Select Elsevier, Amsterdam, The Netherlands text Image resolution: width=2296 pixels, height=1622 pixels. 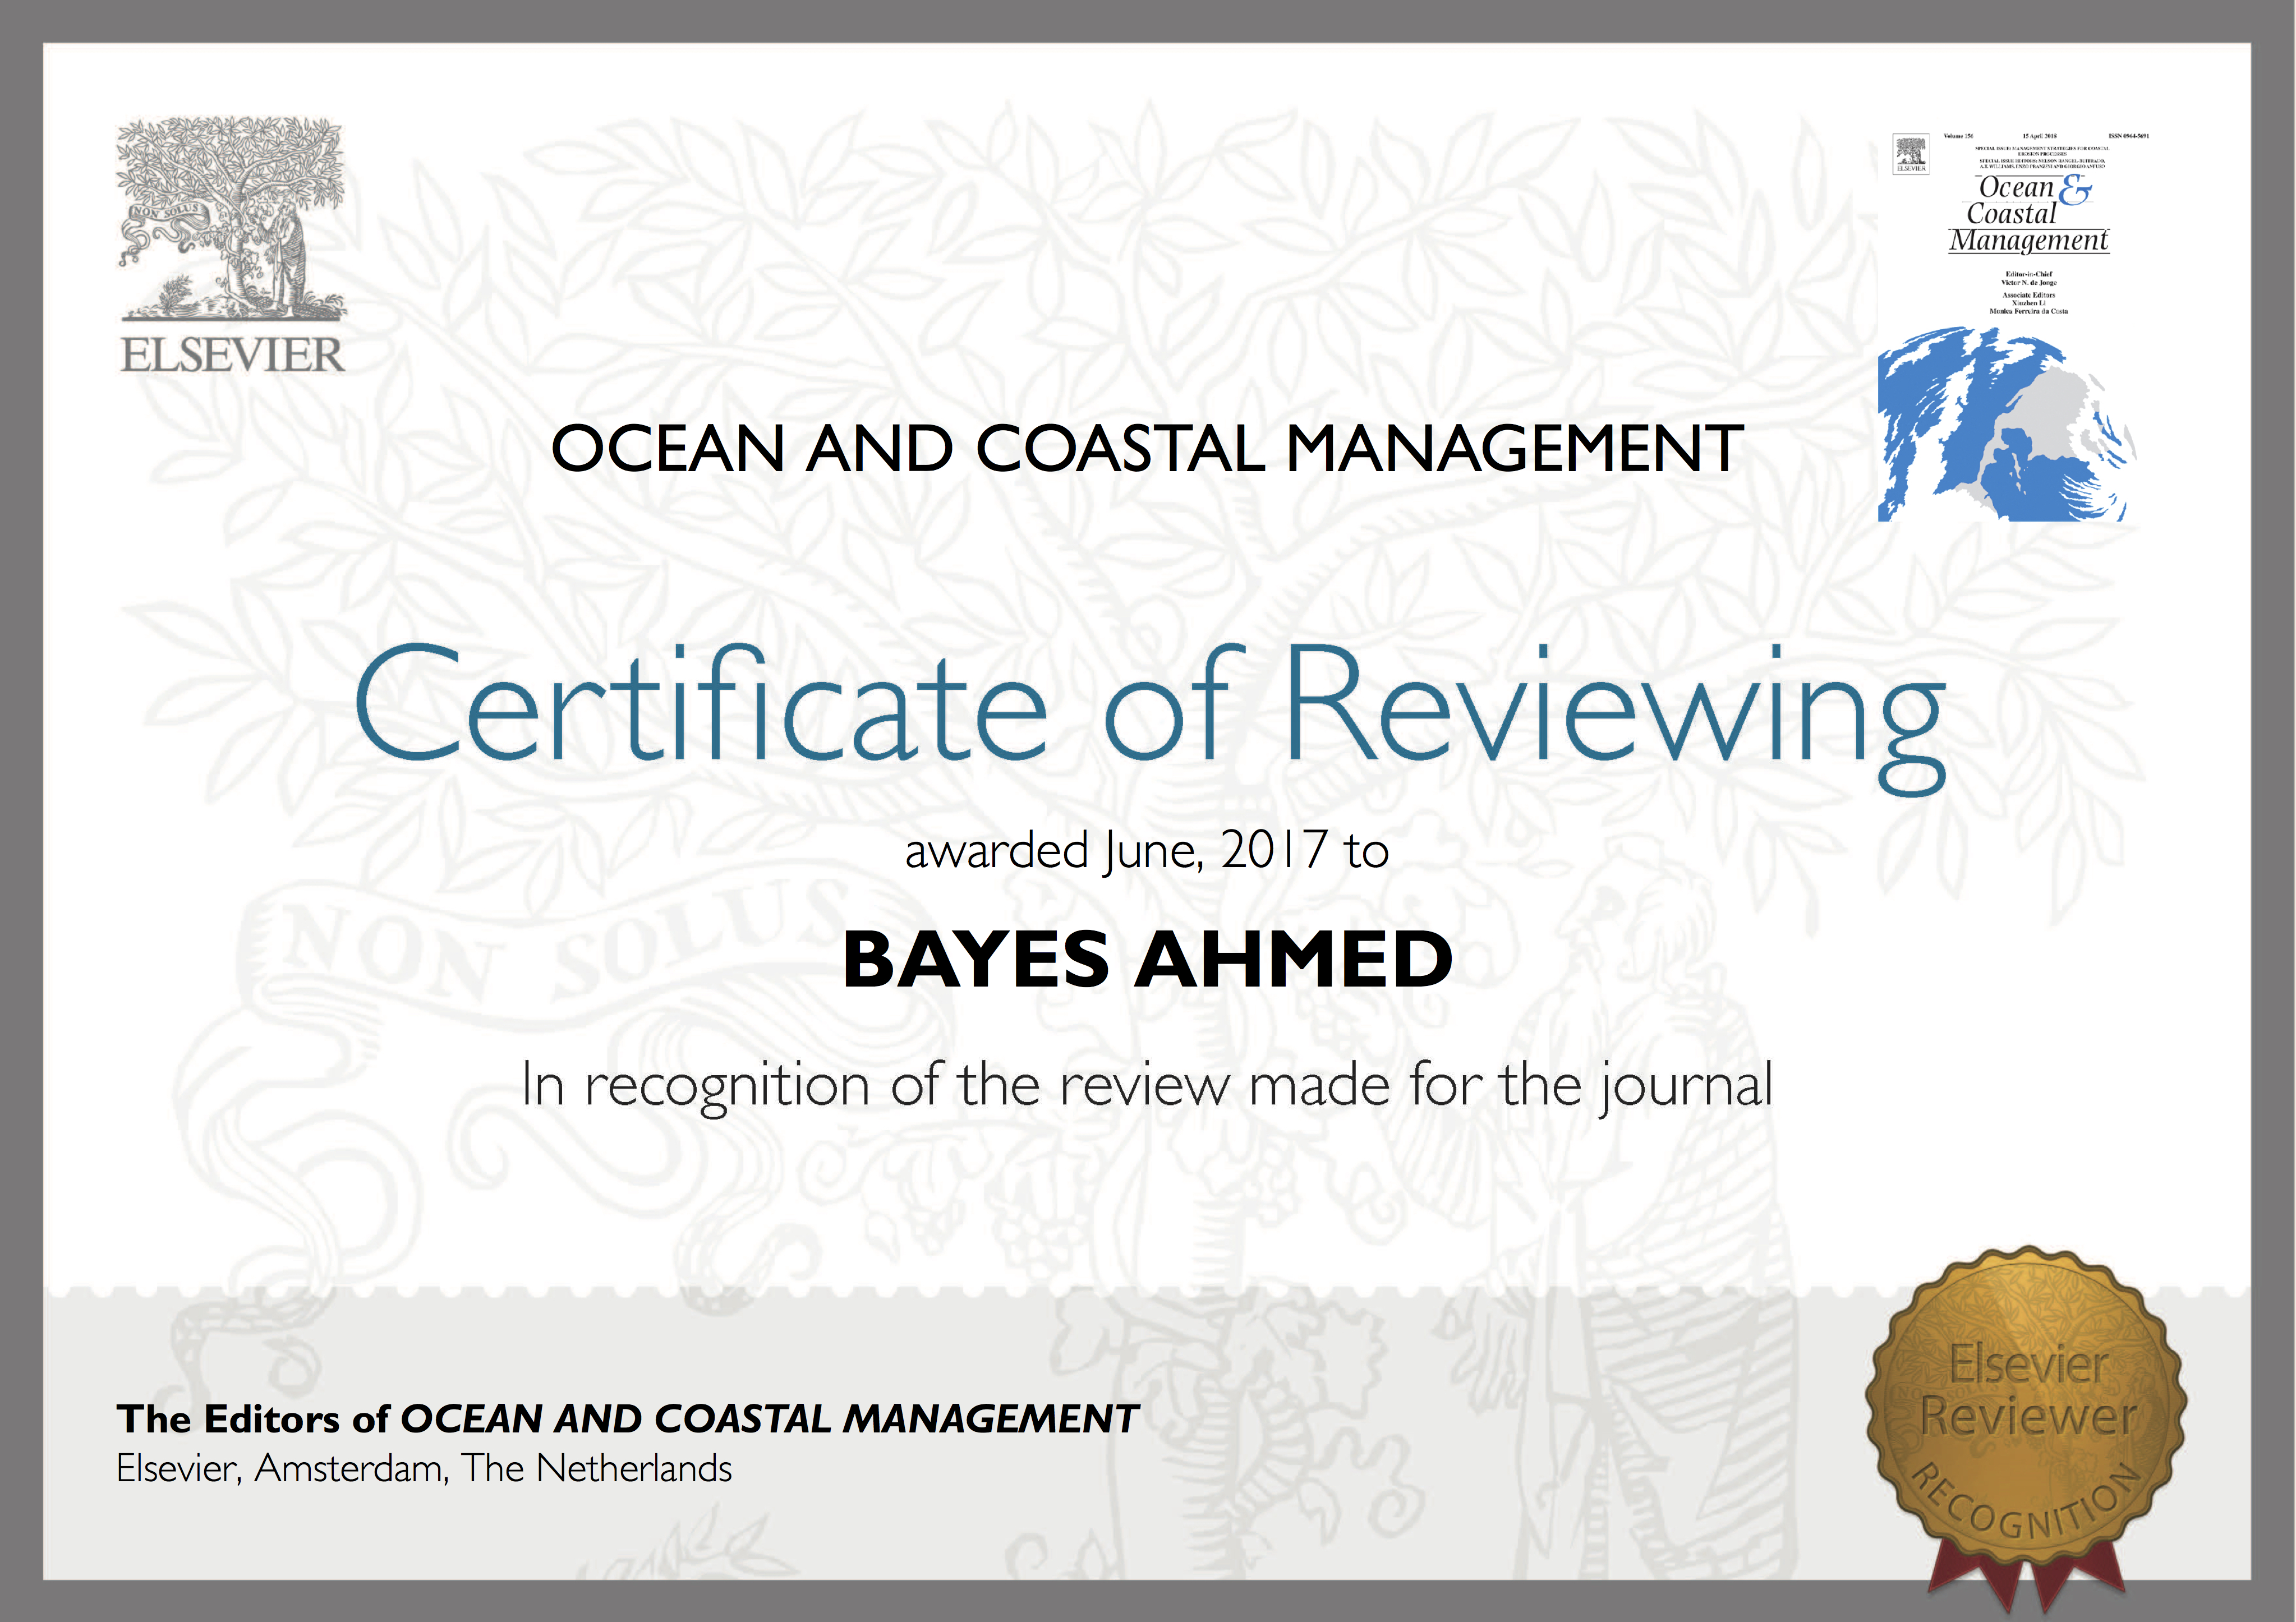(424, 1469)
